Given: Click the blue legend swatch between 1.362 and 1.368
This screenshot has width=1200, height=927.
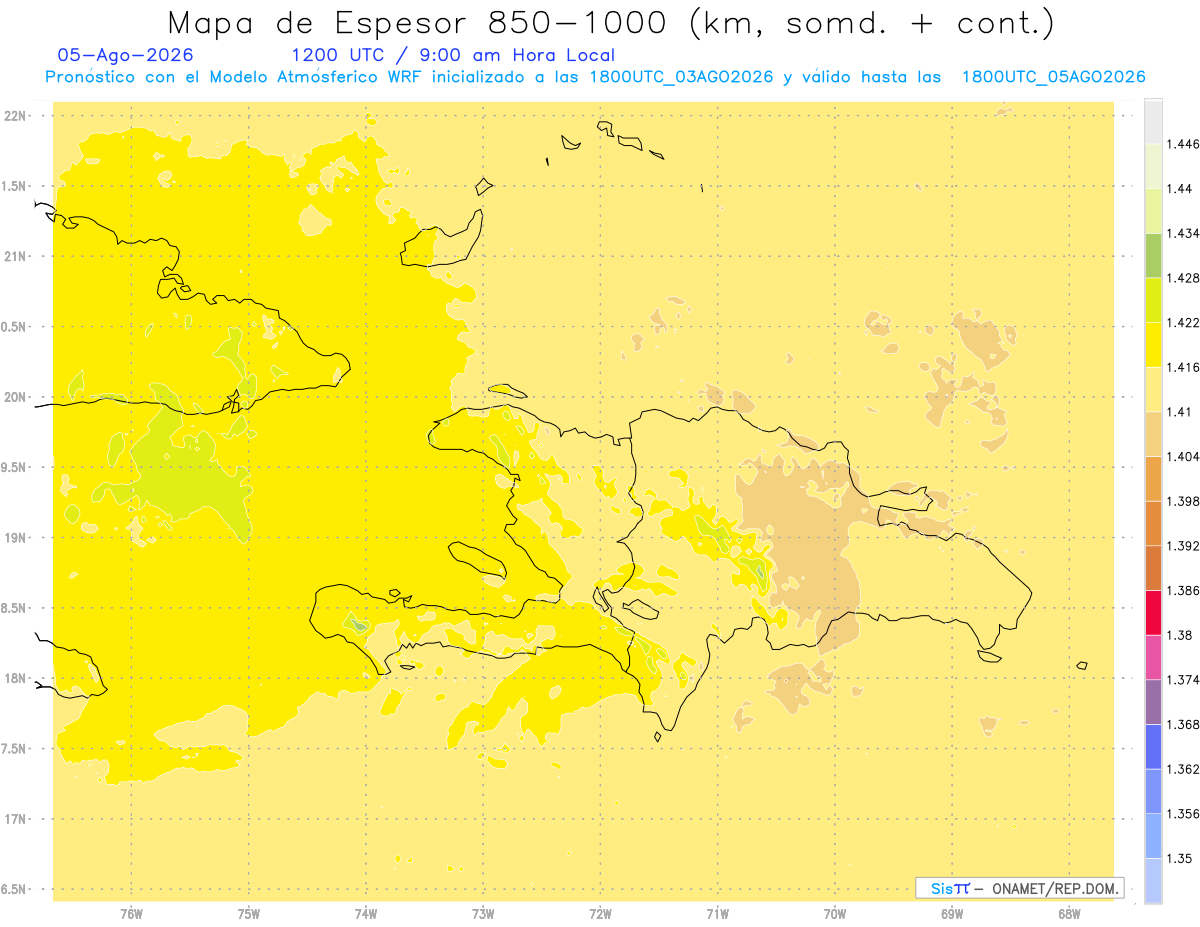Looking at the screenshot, I should (1153, 746).
